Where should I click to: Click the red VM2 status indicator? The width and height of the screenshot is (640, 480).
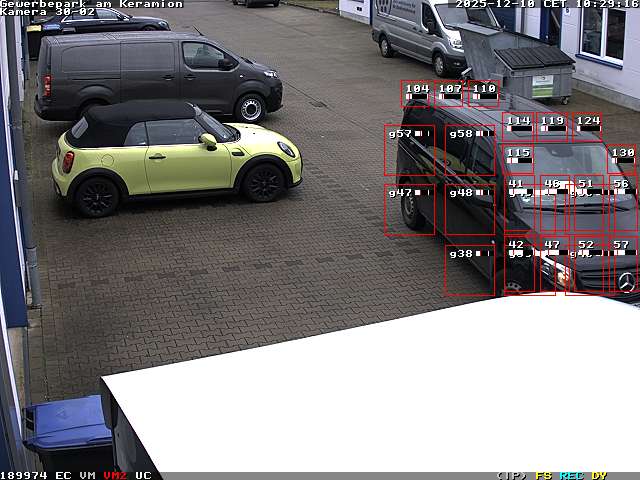pyautogui.click(x=115, y=475)
